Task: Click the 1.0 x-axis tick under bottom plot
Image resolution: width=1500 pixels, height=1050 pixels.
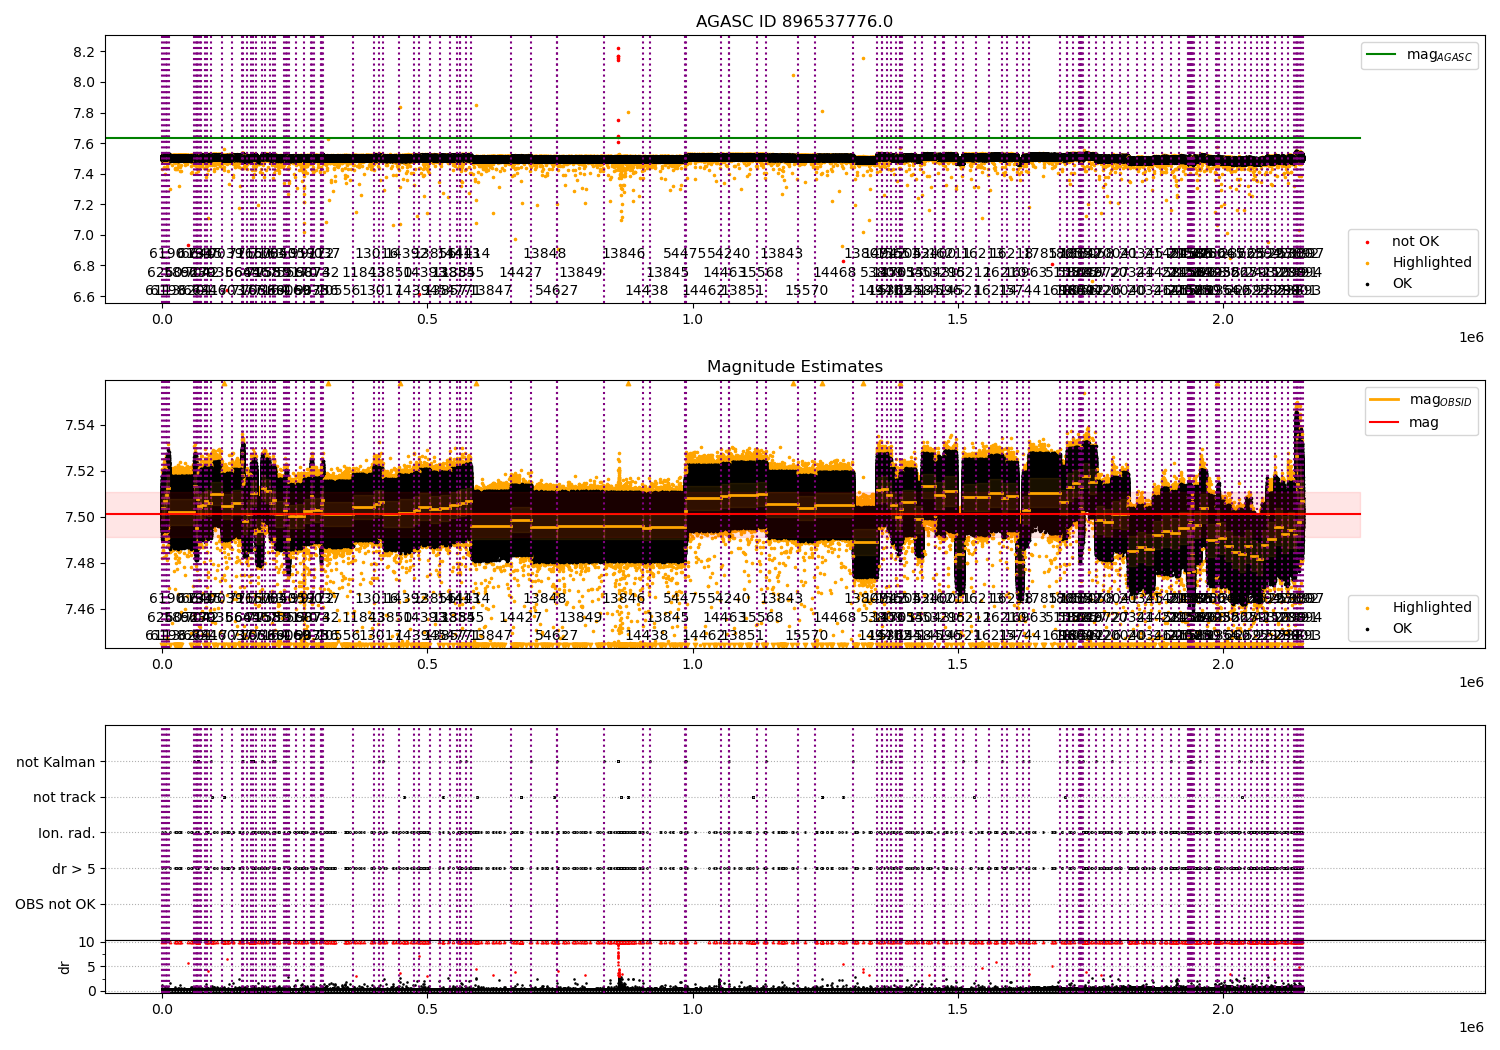Action: point(692,1010)
